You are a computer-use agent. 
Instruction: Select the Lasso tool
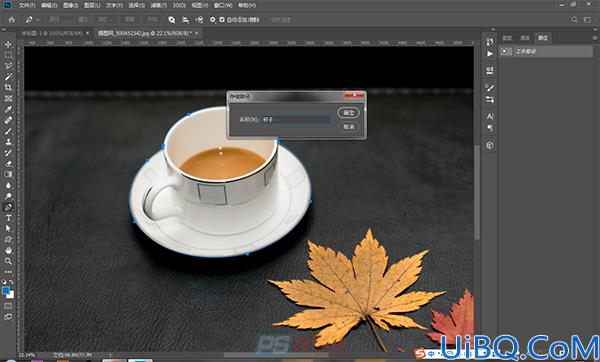coord(8,66)
